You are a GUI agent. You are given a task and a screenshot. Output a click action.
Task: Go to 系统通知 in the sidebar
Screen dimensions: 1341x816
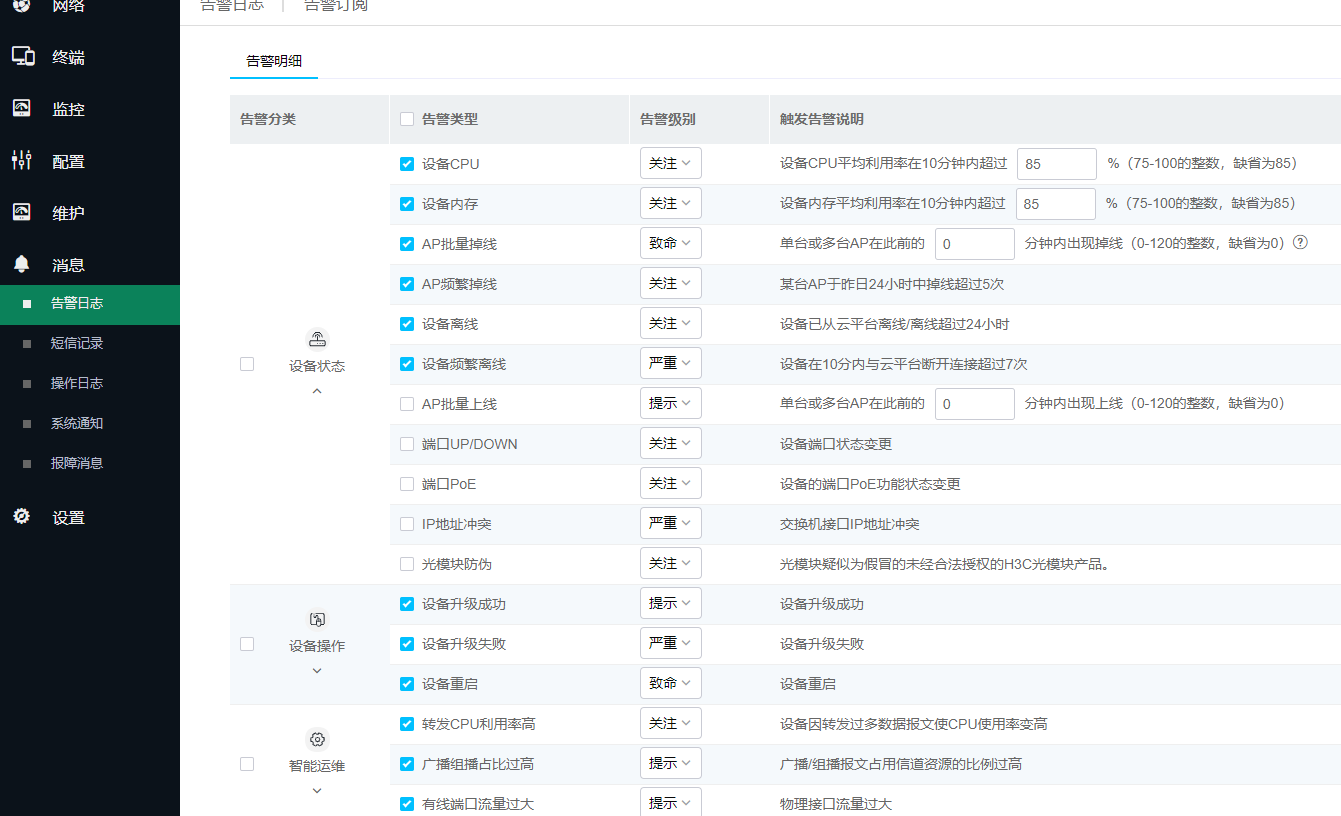[x=77, y=423]
